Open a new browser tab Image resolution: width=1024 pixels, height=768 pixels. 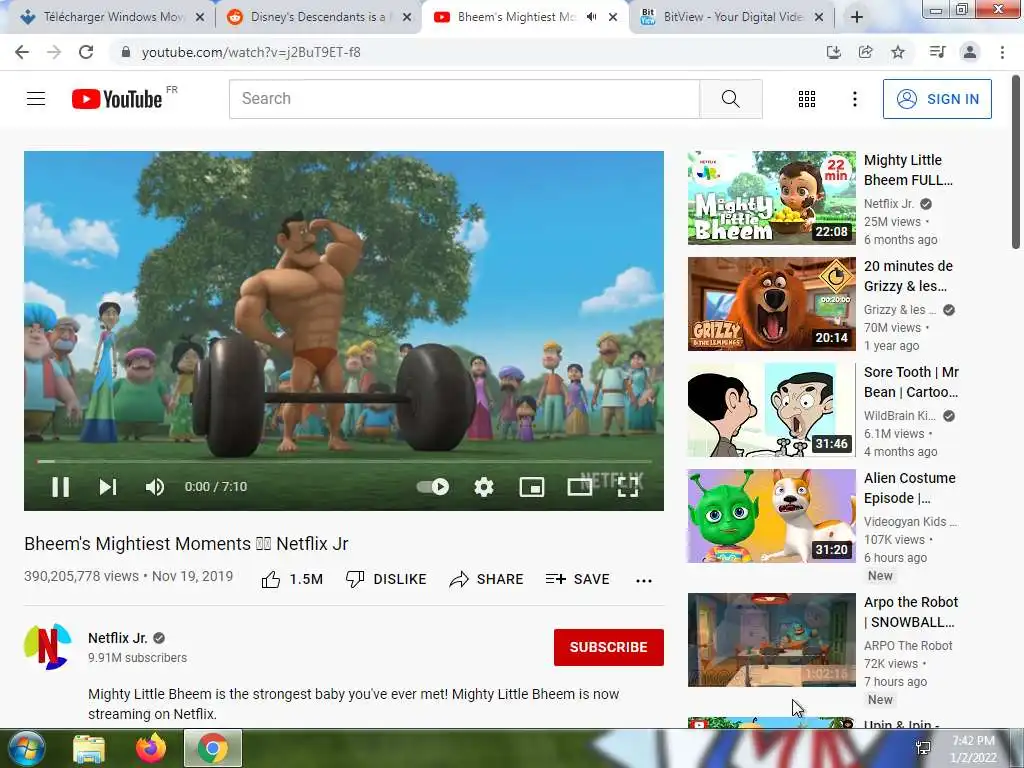[x=857, y=17]
